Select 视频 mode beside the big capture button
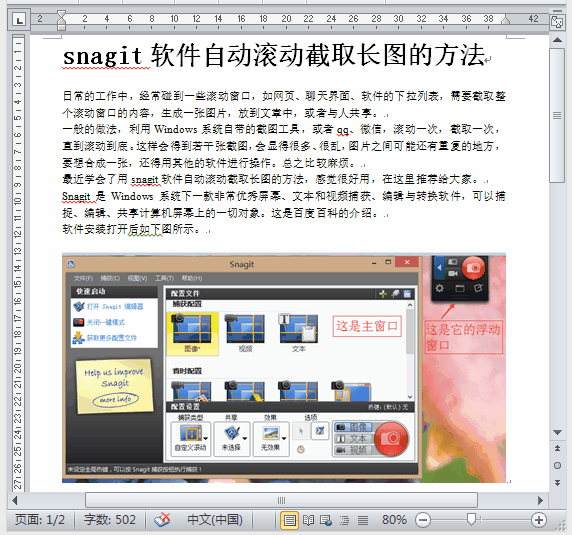The height and width of the screenshot is (535, 572). [353, 450]
